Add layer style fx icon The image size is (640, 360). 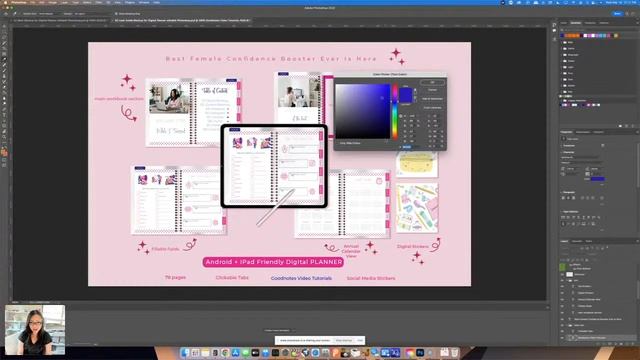(x=603, y=344)
